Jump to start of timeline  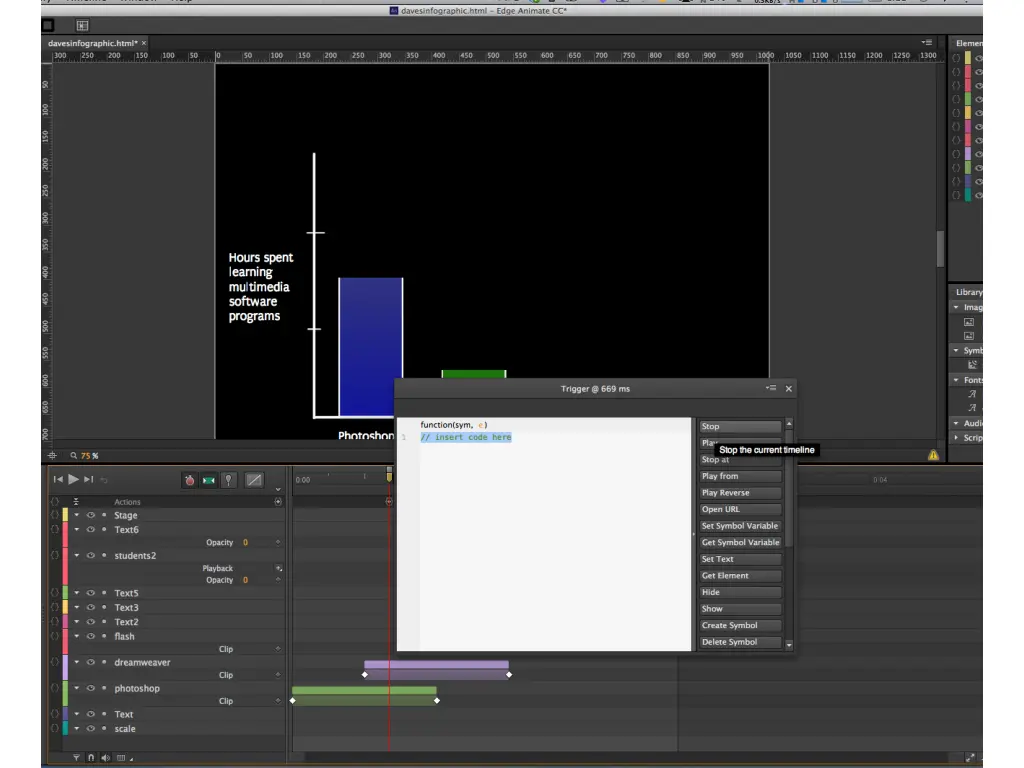[x=58, y=479]
